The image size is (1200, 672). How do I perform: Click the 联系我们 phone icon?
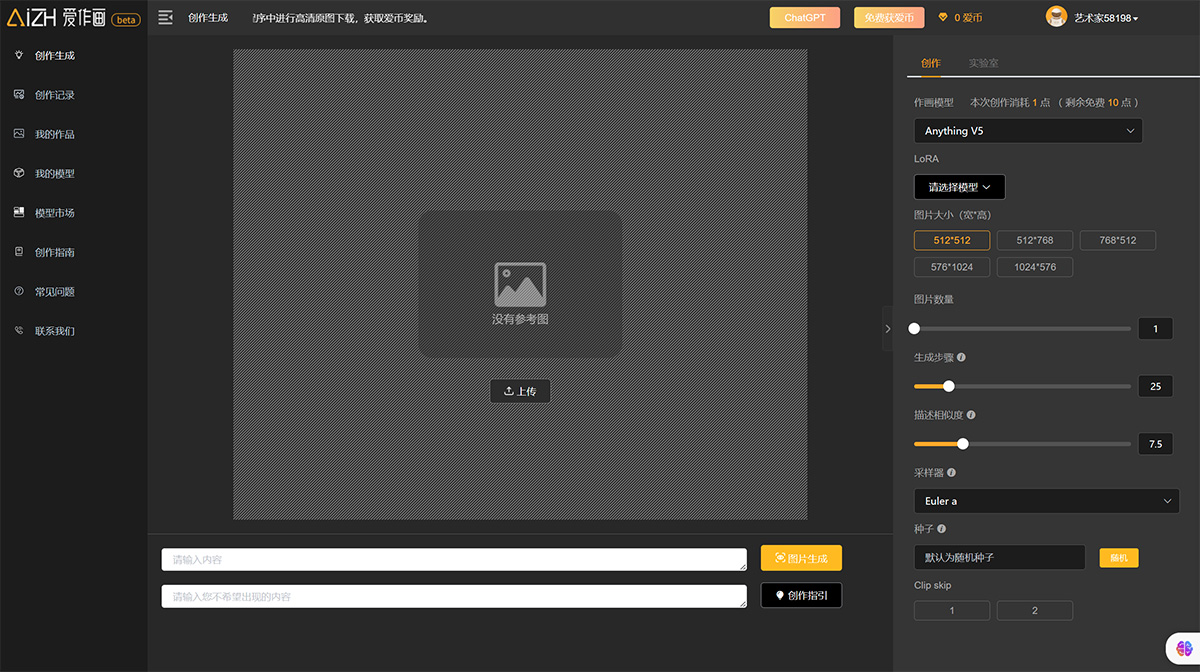[x=18, y=331]
